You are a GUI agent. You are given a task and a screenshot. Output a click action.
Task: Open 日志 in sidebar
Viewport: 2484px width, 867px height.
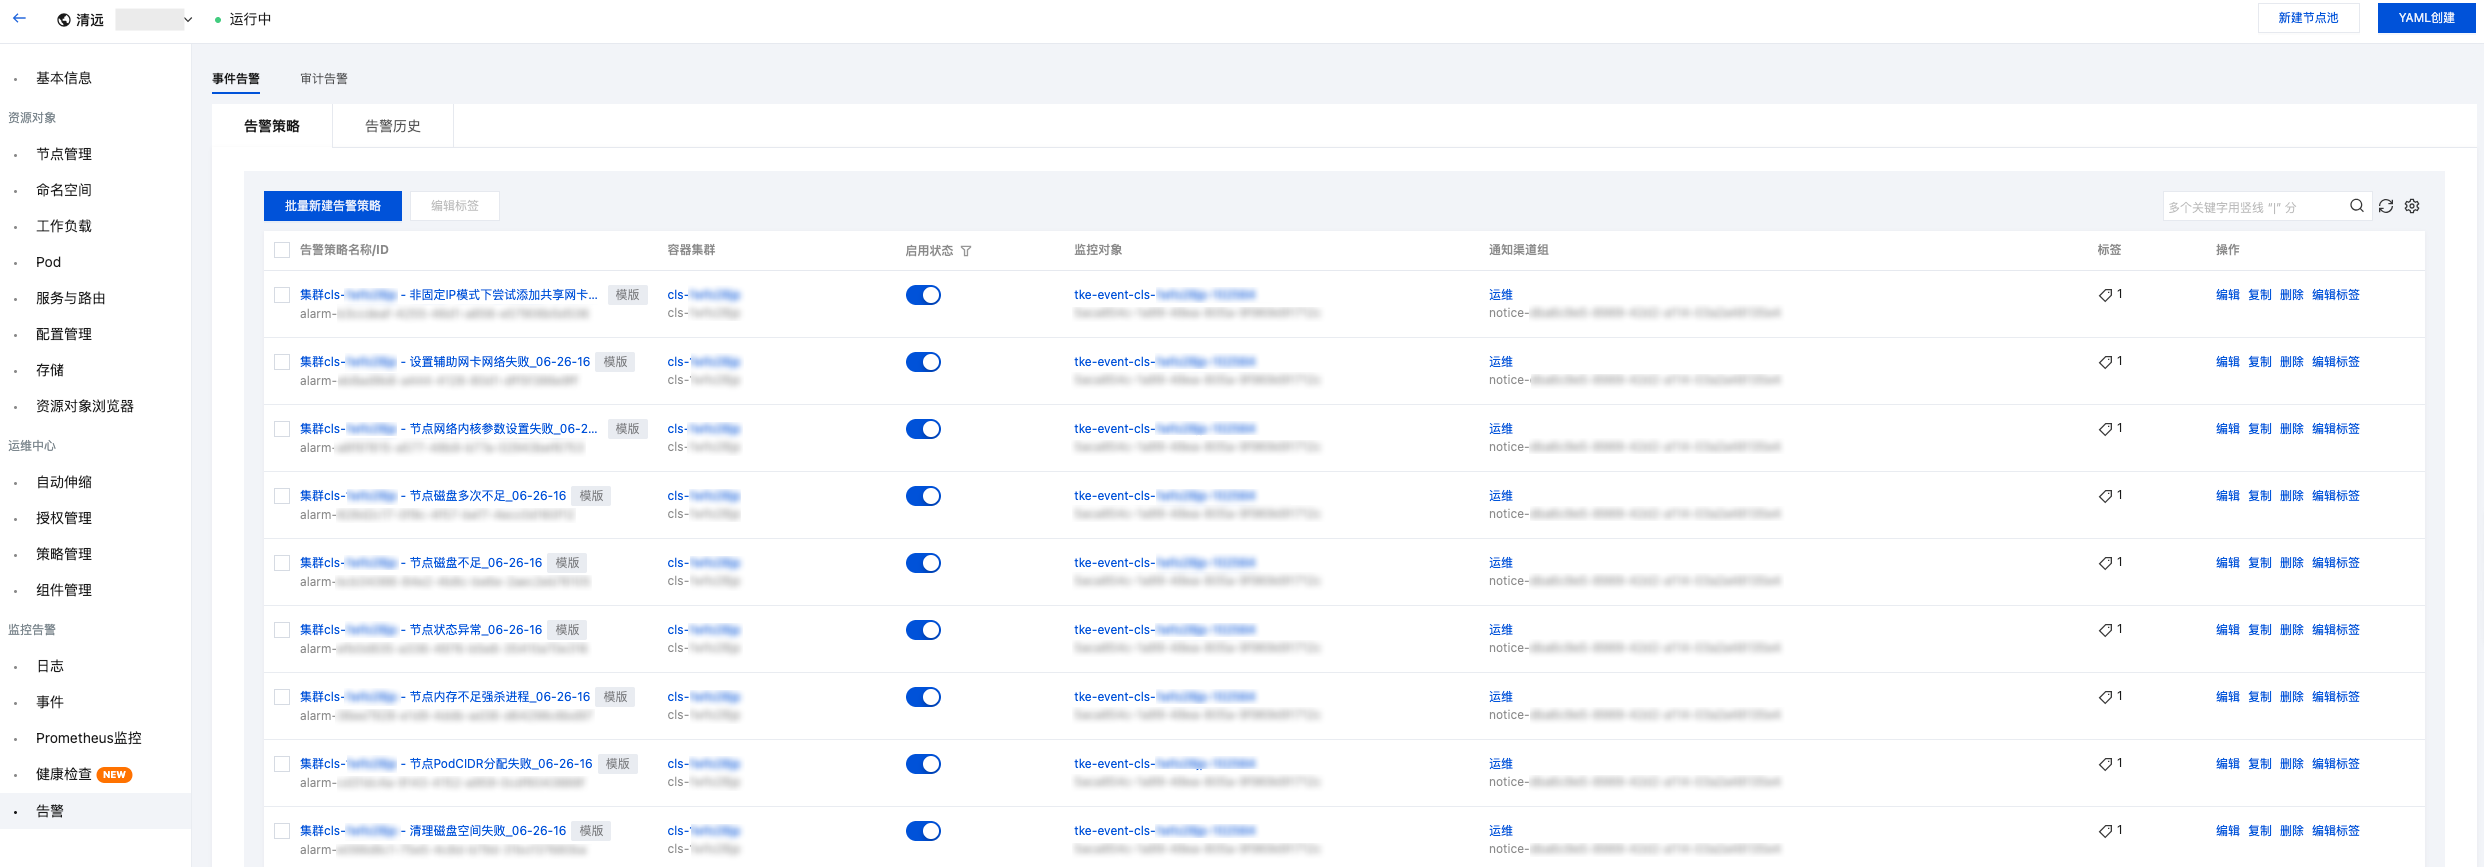pyautogui.click(x=50, y=666)
